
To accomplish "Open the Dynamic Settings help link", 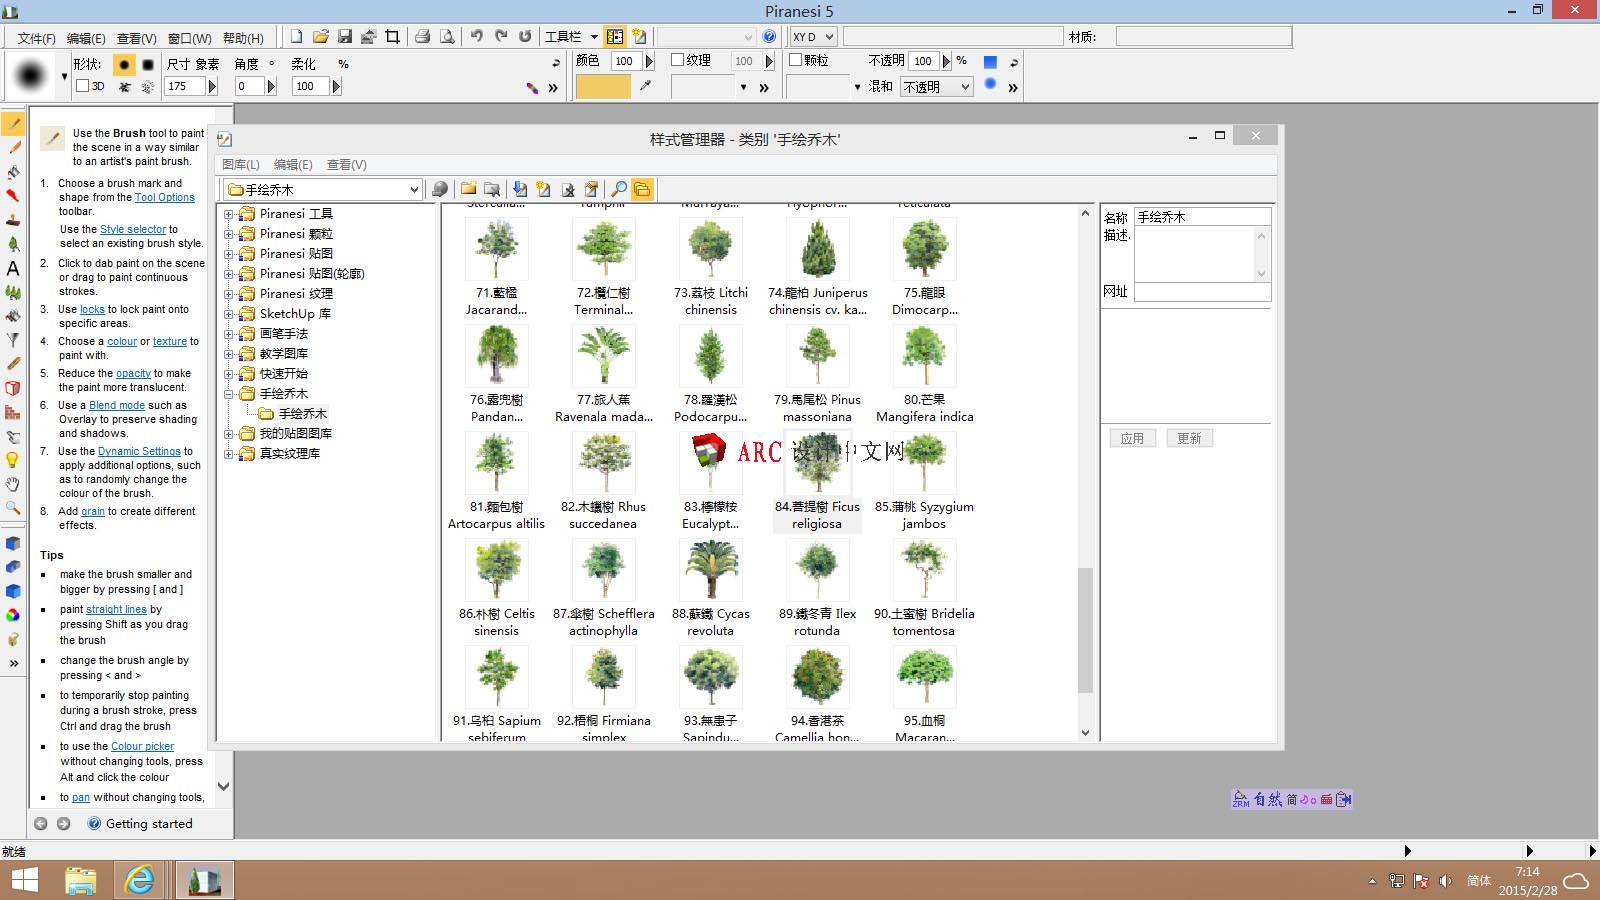I will [139, 451].
